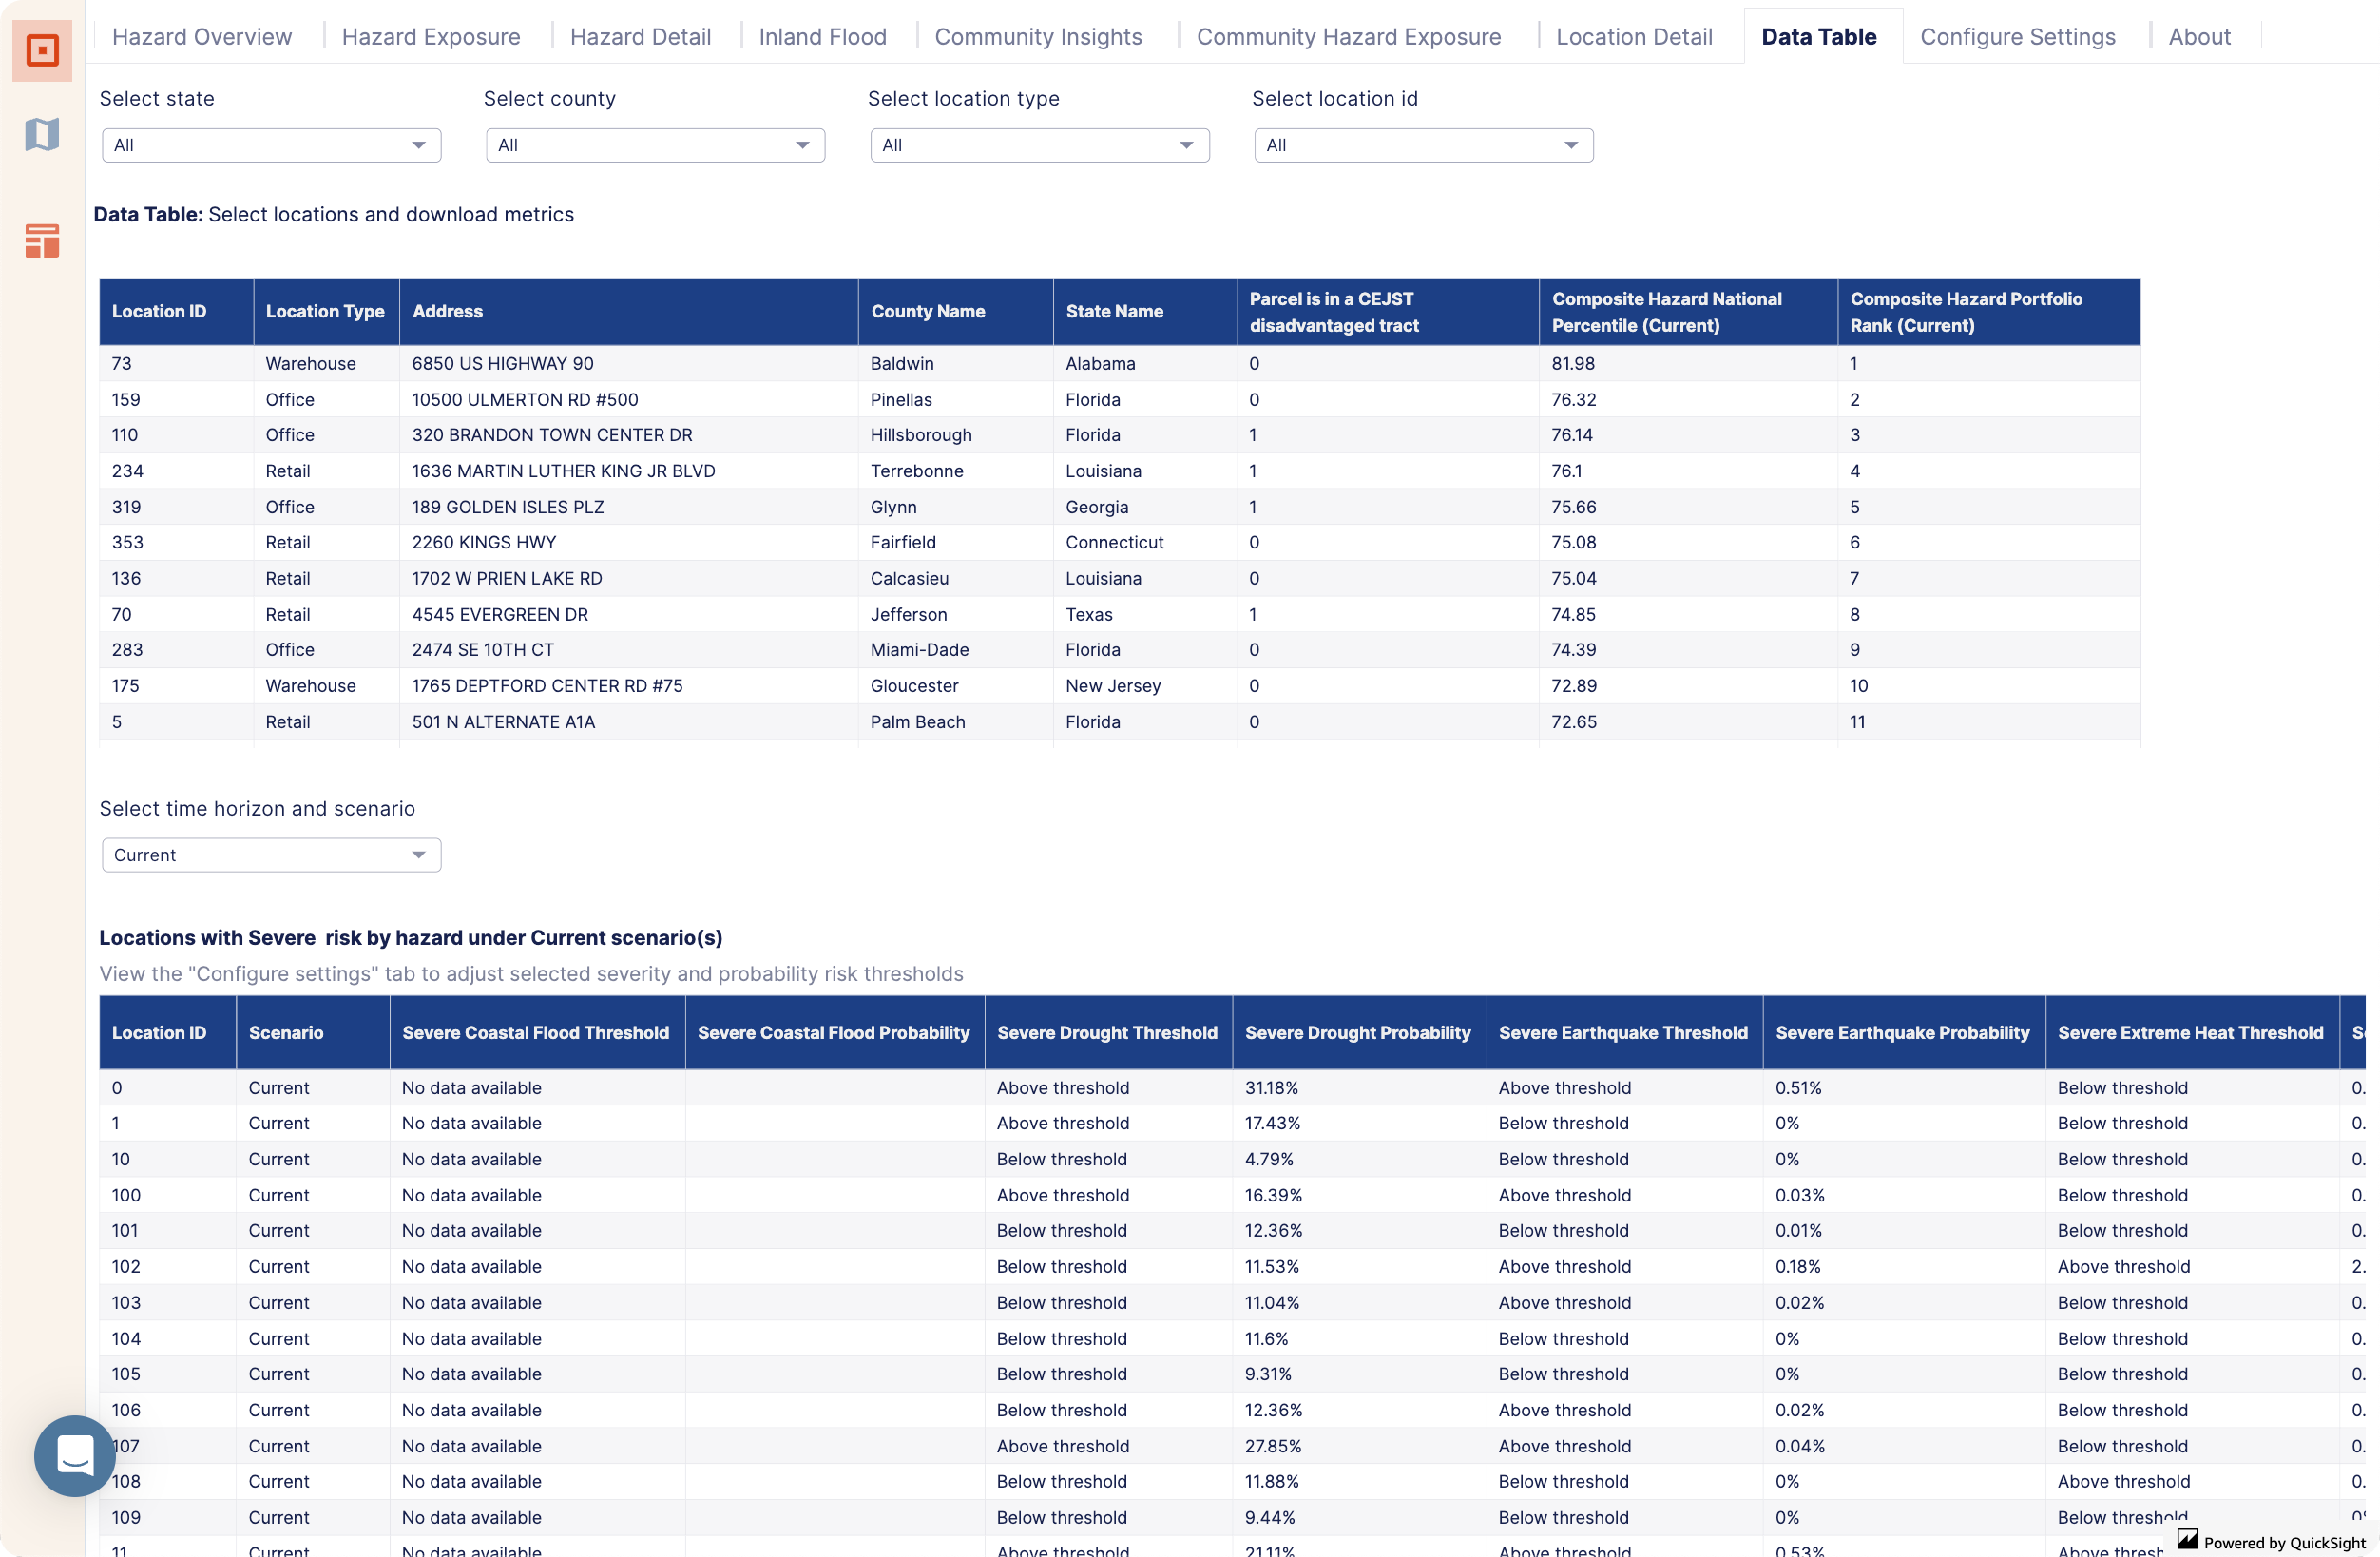Open the time horizon and scenario dropdown
This screenshot has width=2380, height=1557.
click(x=271, y=855)
